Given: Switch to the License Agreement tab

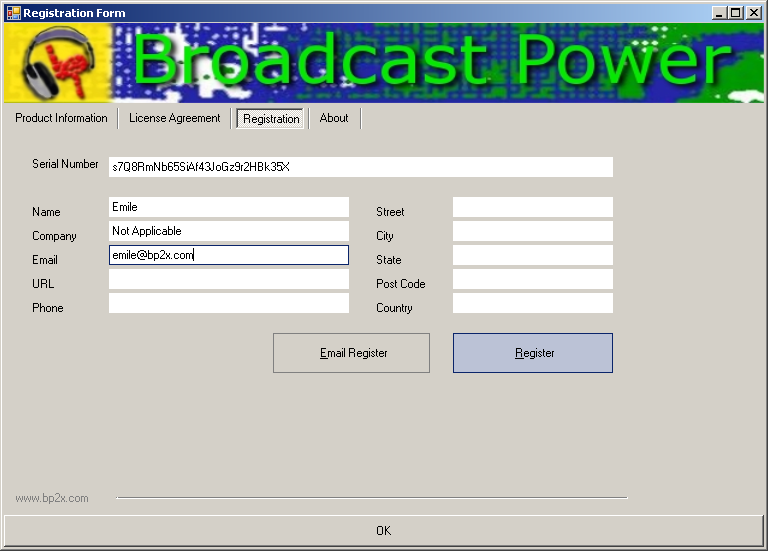Looking at the screenshot, I should [174, 118].
